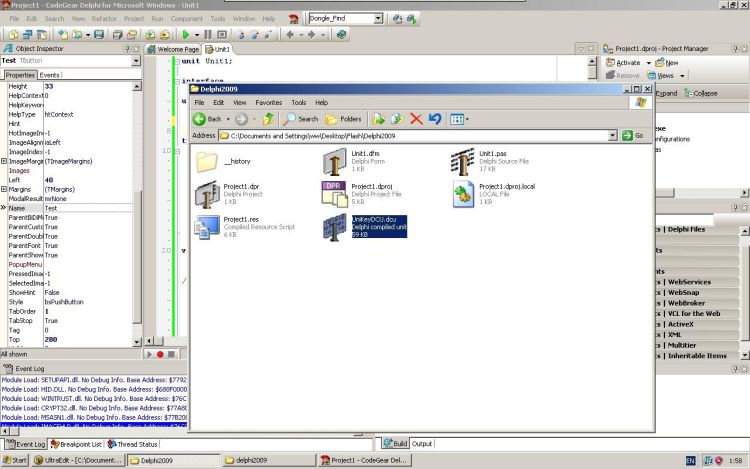
Task: Click the Delphi Help book icon
Action: click(341, 34)
